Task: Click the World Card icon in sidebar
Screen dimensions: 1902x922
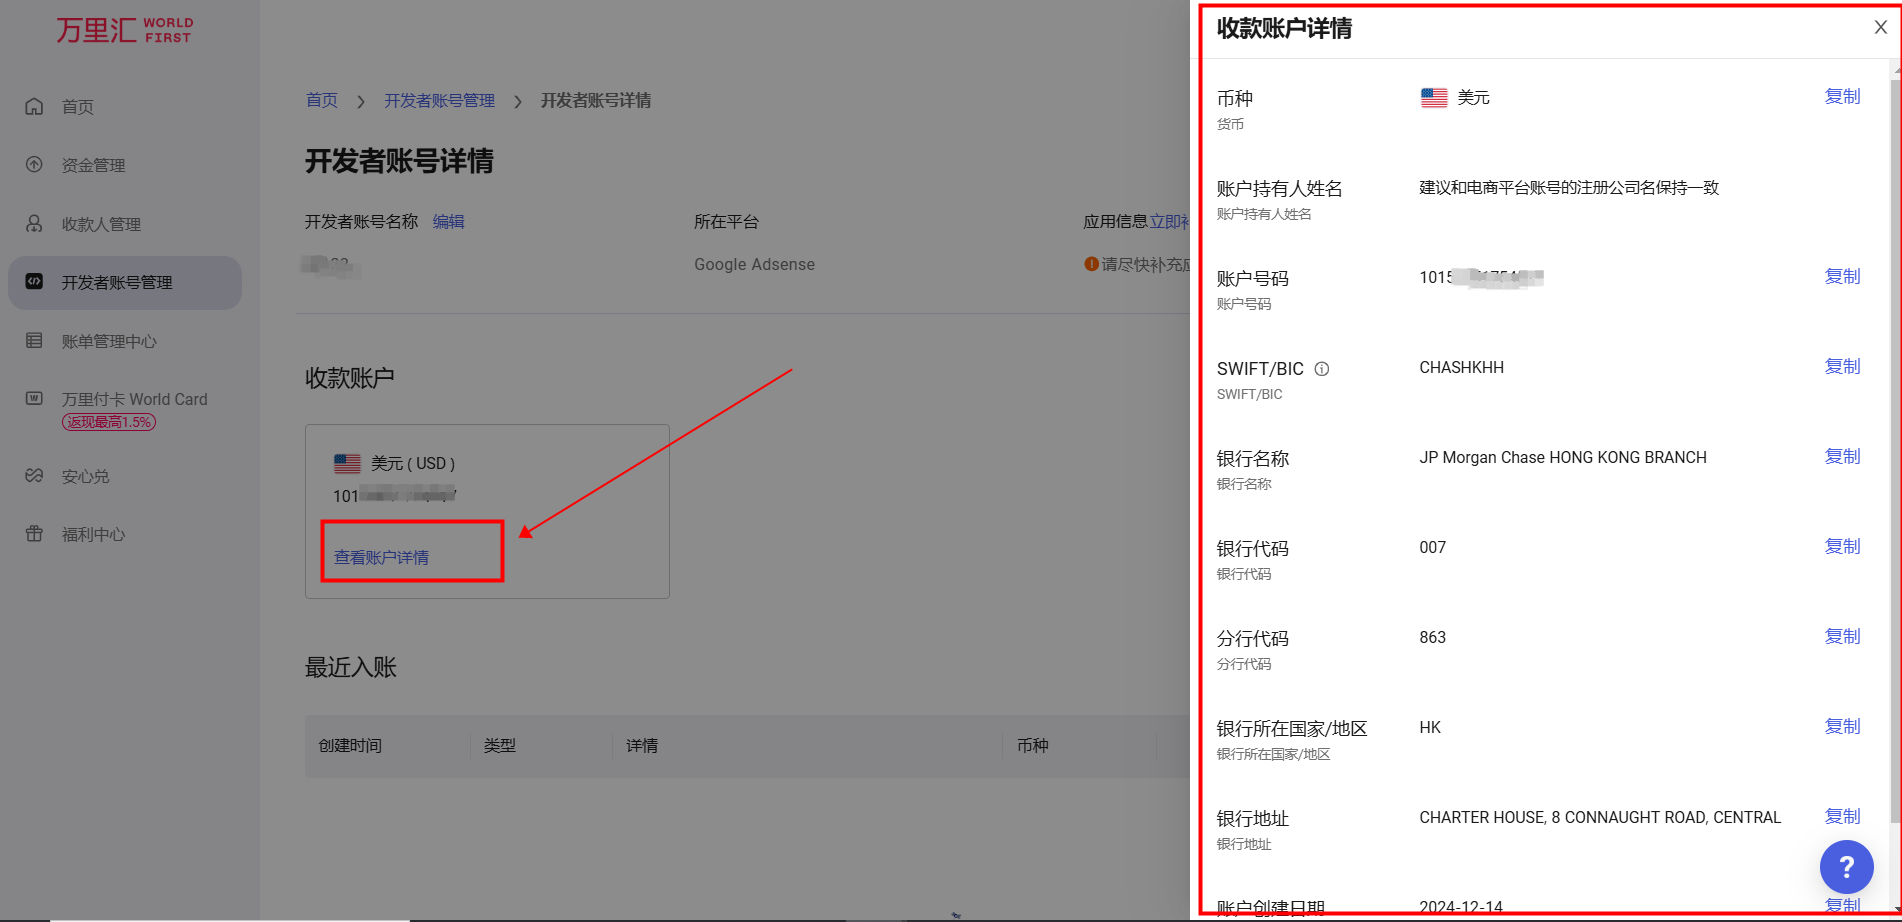Action: point(34,398)
